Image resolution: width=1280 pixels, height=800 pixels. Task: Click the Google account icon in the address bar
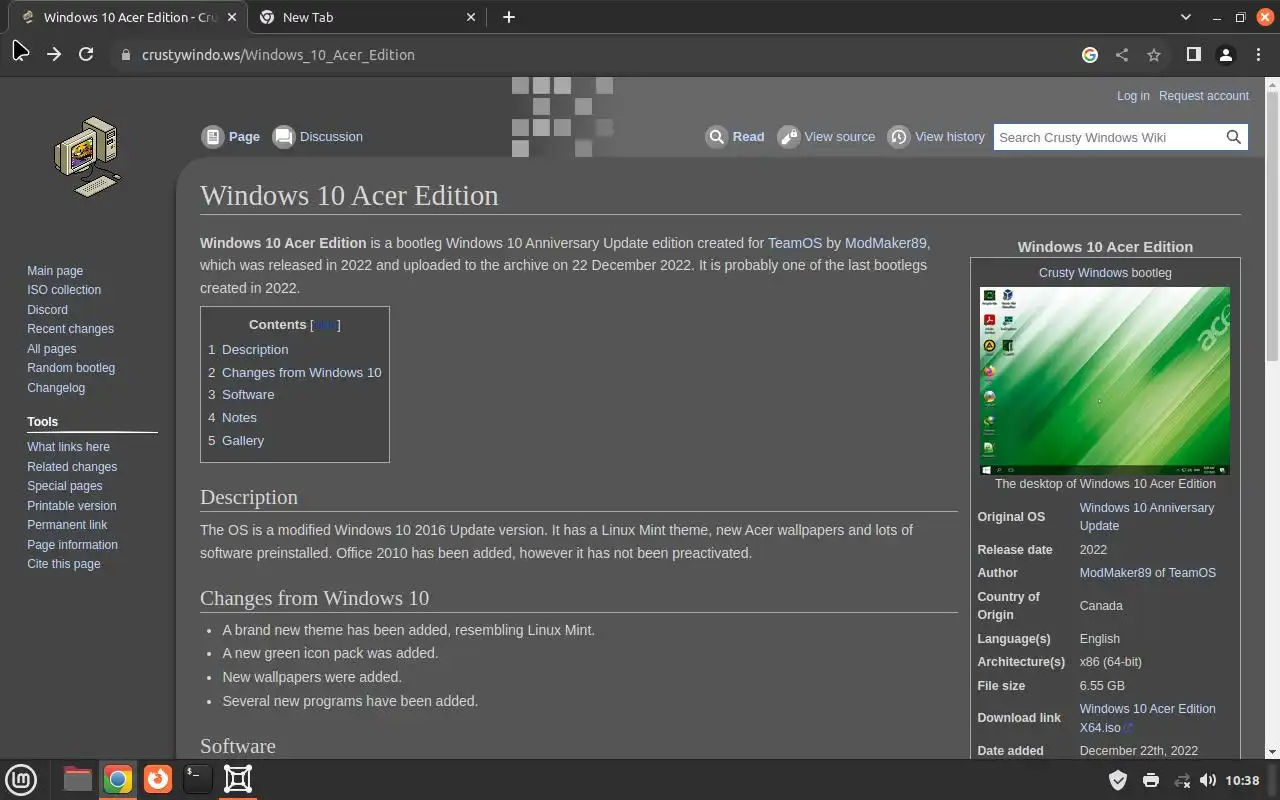[1090, 55]
